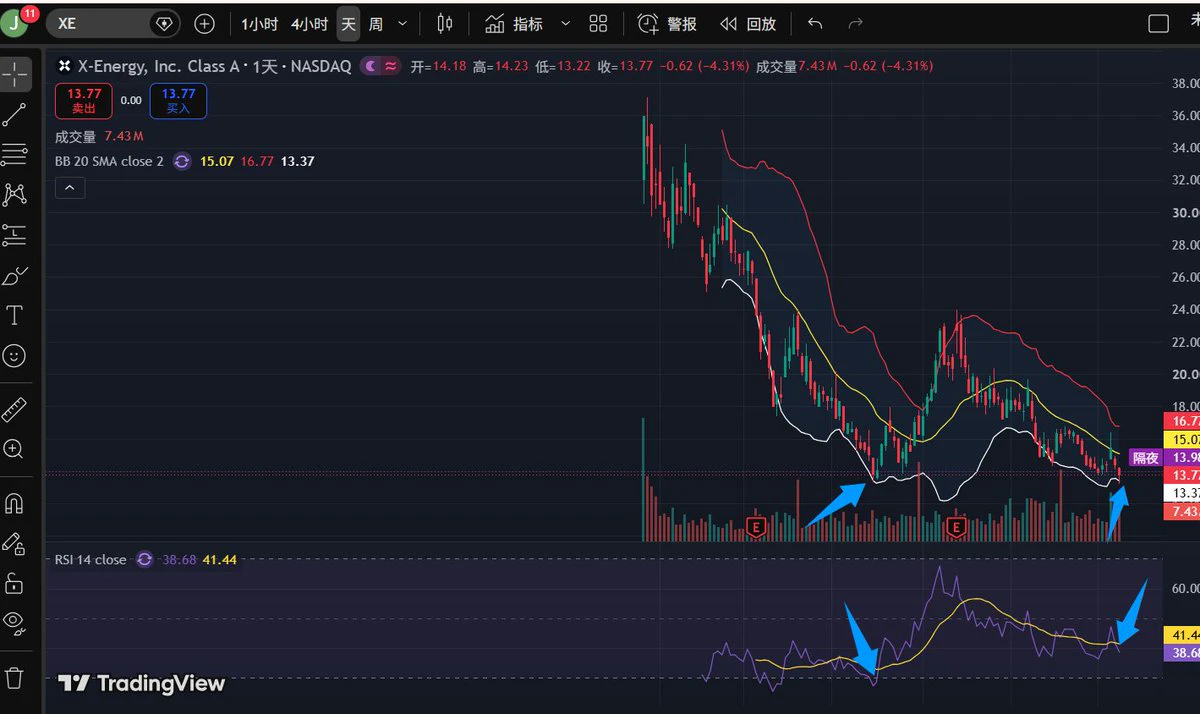Switch to the 周 weekly interval
The width and height of the screenshot is (1200, 714).
pyautogui.click(x=375, y=23)
